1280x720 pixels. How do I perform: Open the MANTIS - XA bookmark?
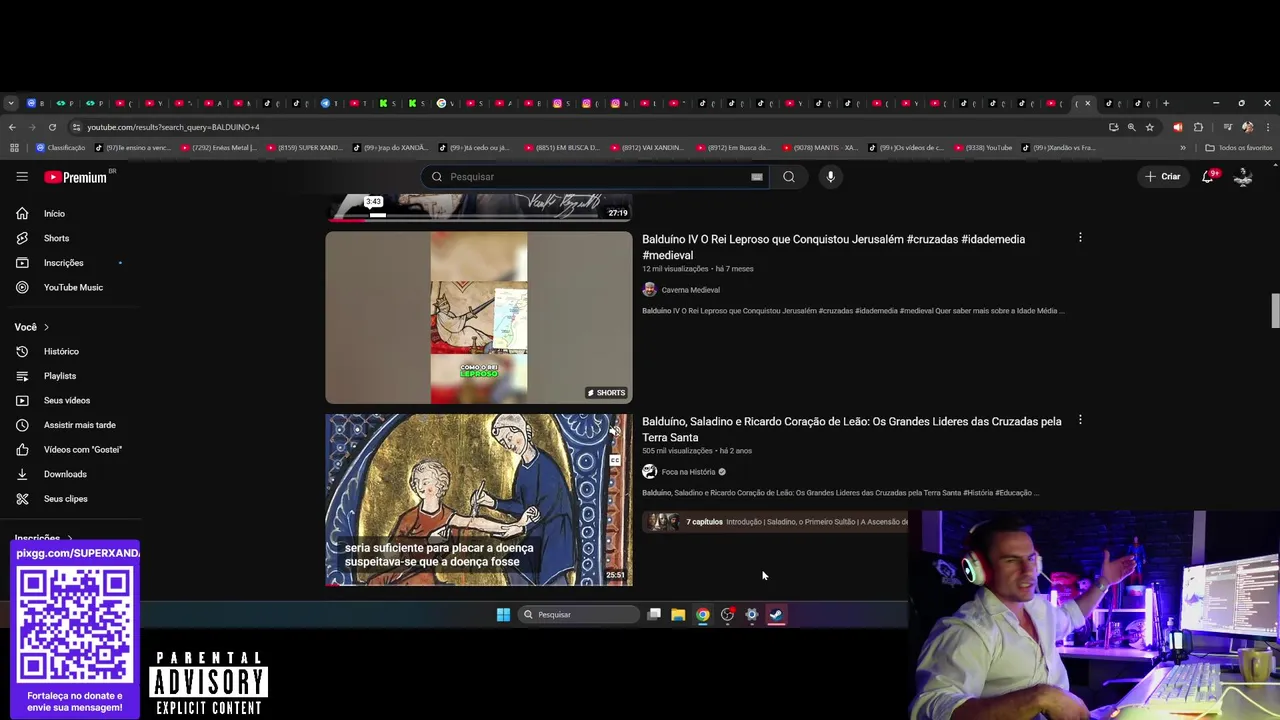pos(820,148)
